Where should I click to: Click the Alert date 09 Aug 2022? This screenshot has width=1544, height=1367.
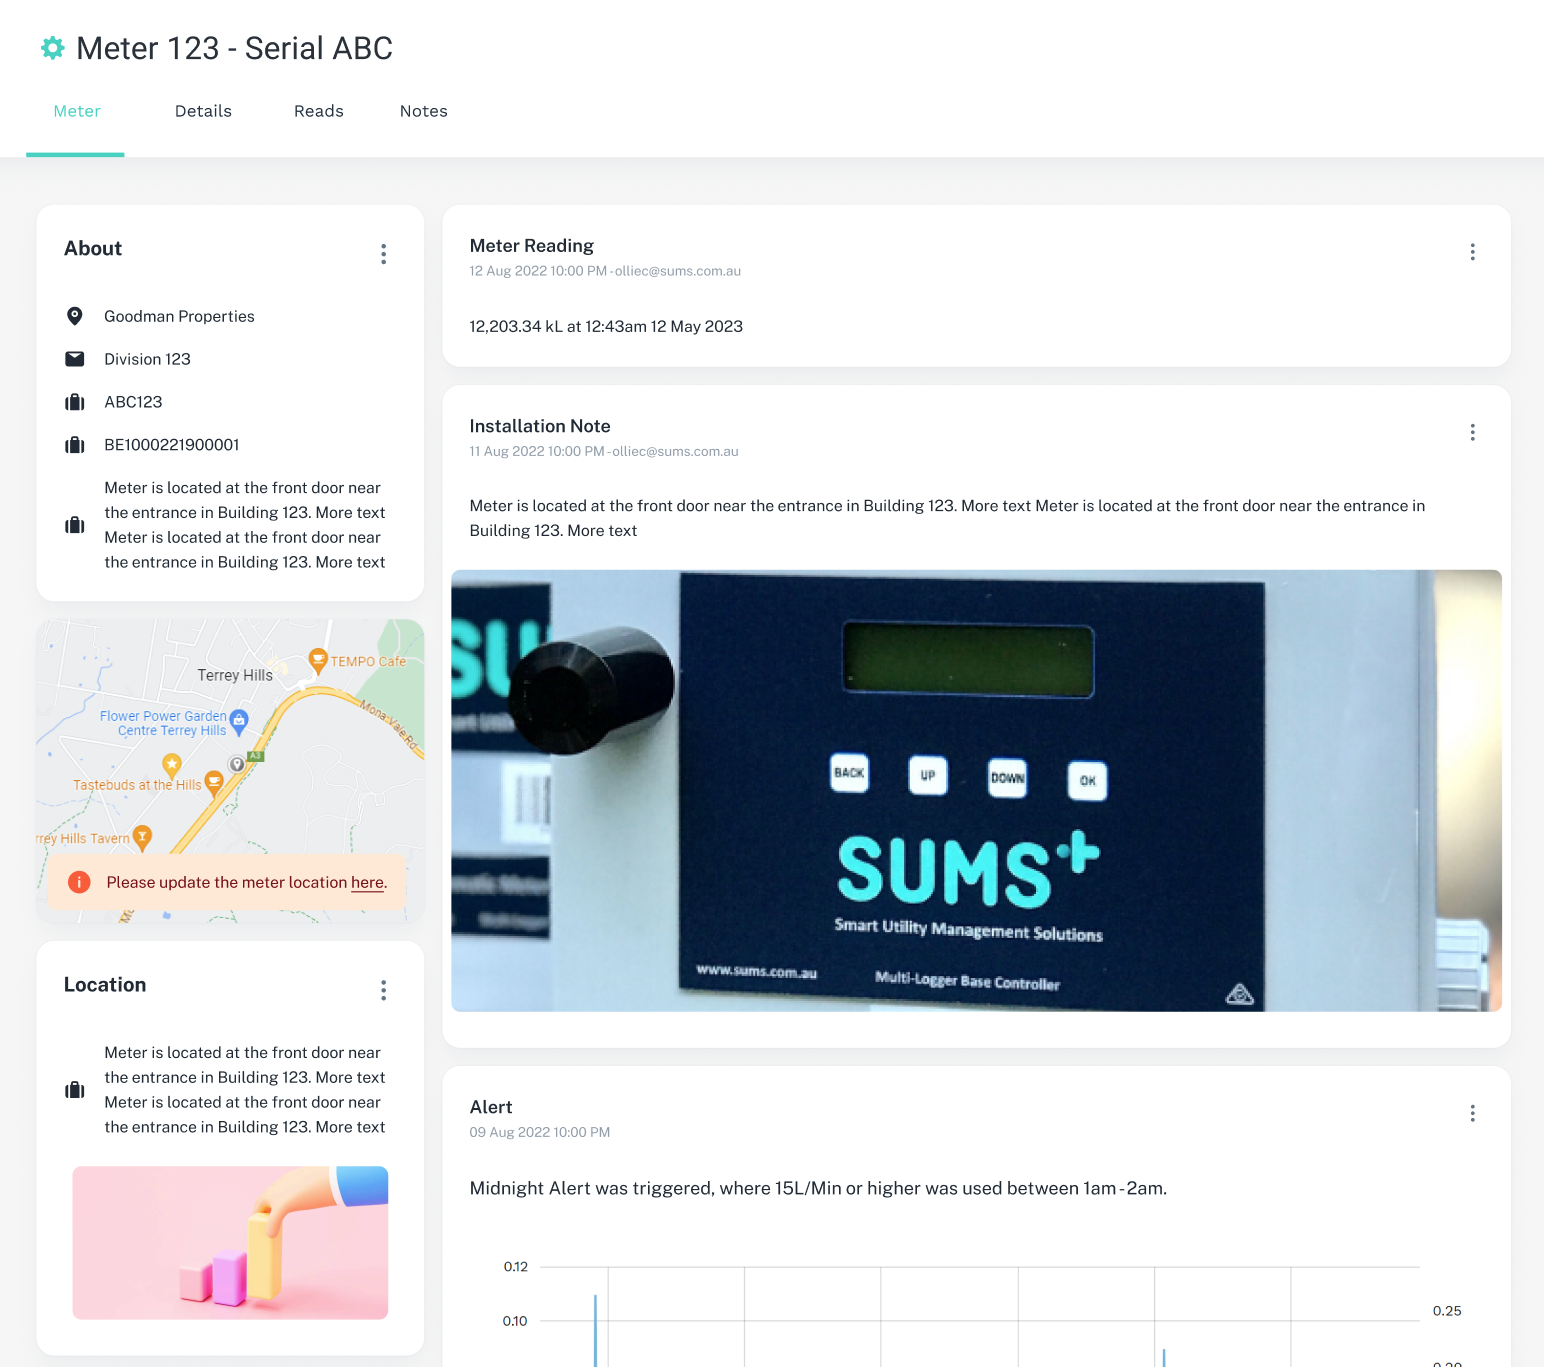click(x=540, y=1132)
